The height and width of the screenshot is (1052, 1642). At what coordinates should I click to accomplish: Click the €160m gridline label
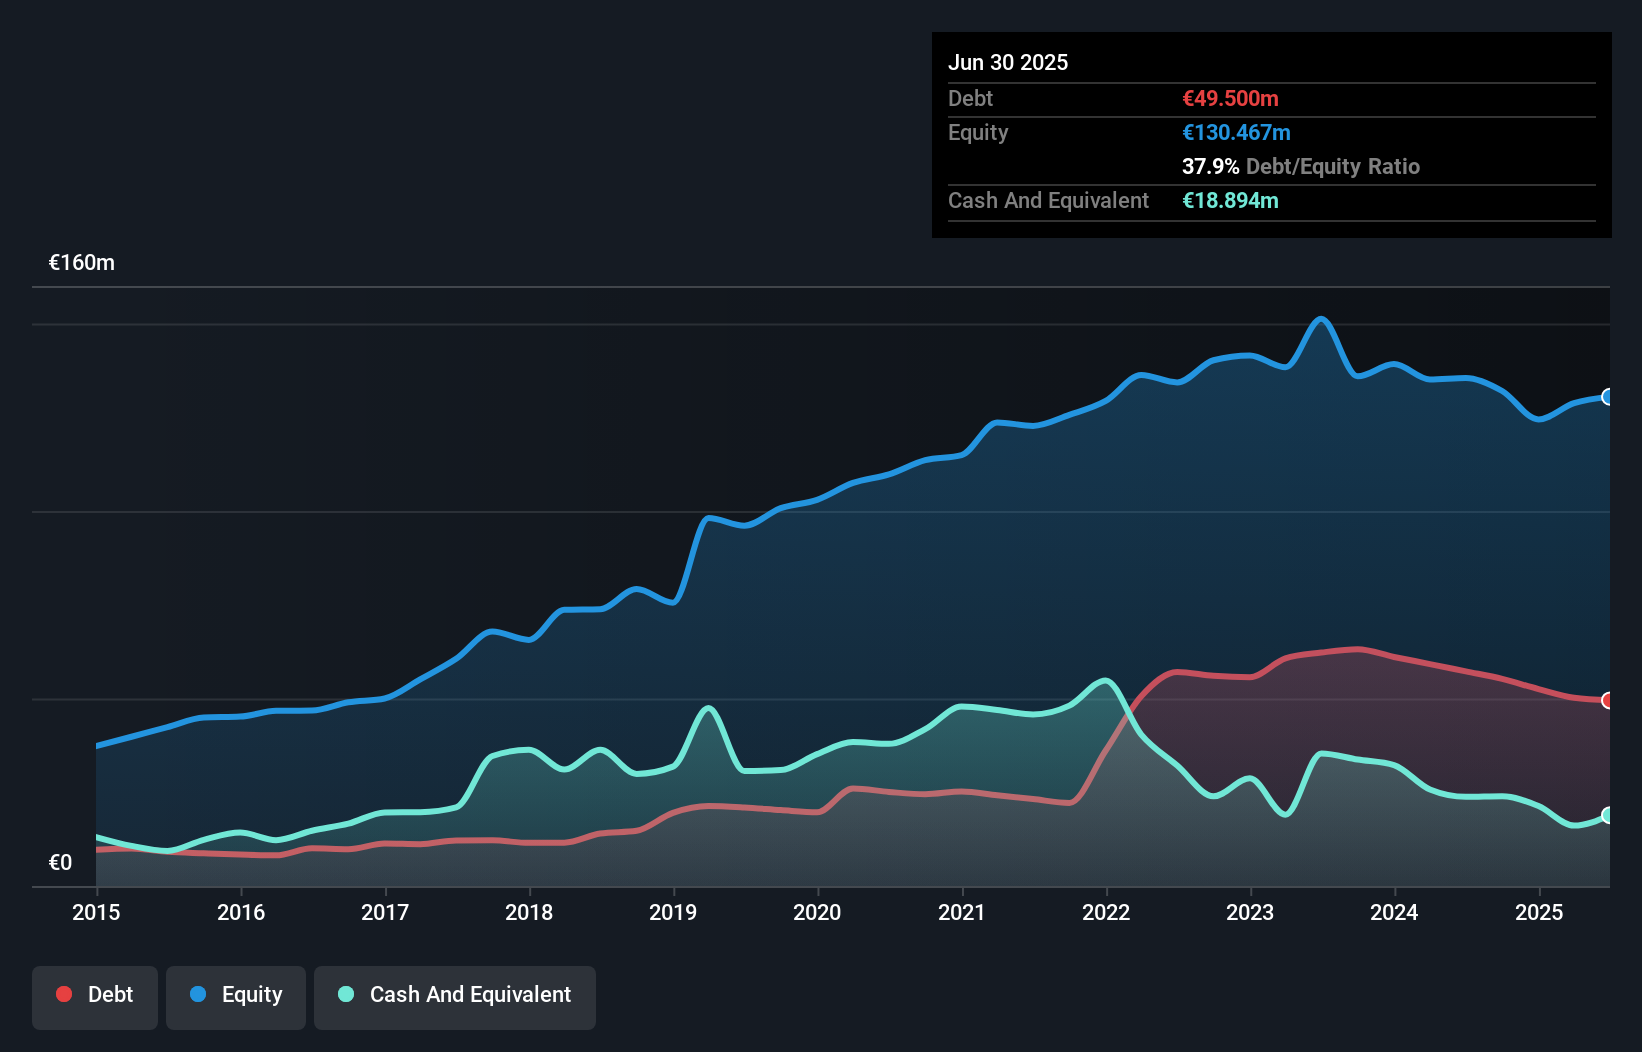tap(81, 262)
